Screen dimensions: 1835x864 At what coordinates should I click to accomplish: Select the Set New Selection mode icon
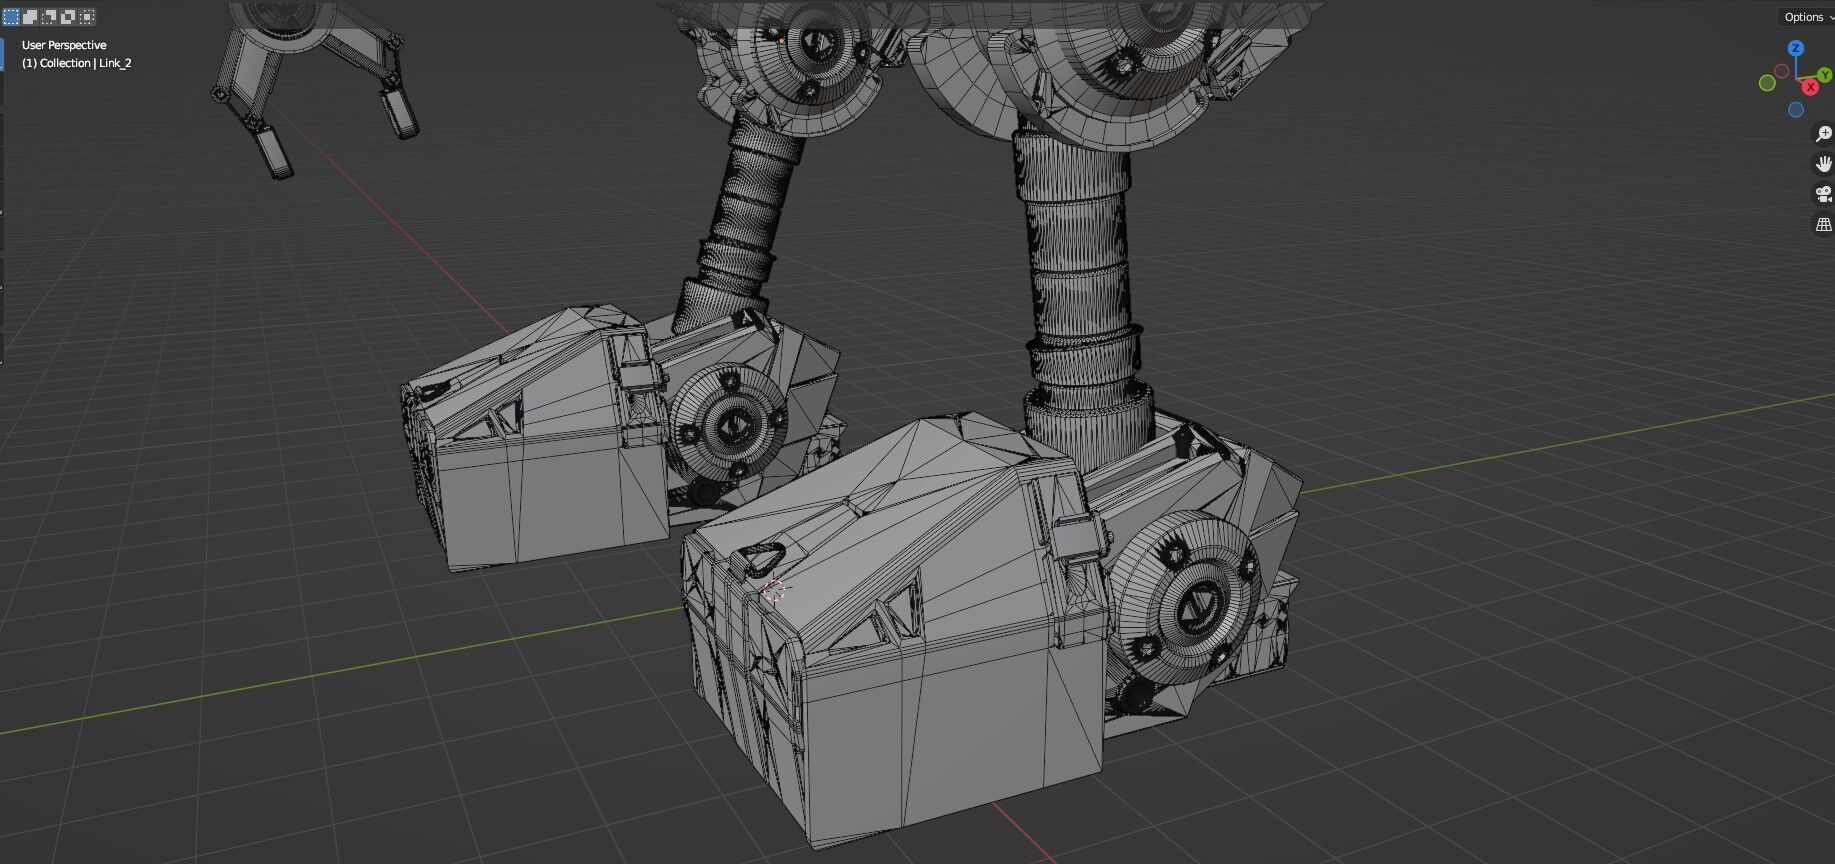(11, 17)
